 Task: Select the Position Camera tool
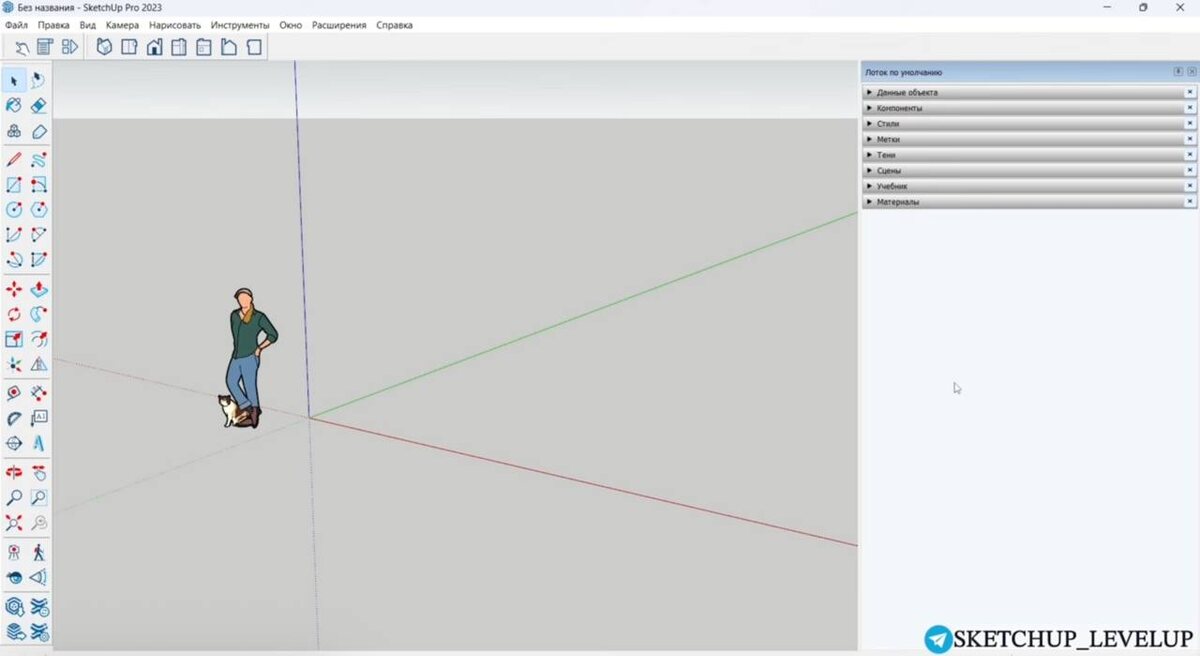14,552
